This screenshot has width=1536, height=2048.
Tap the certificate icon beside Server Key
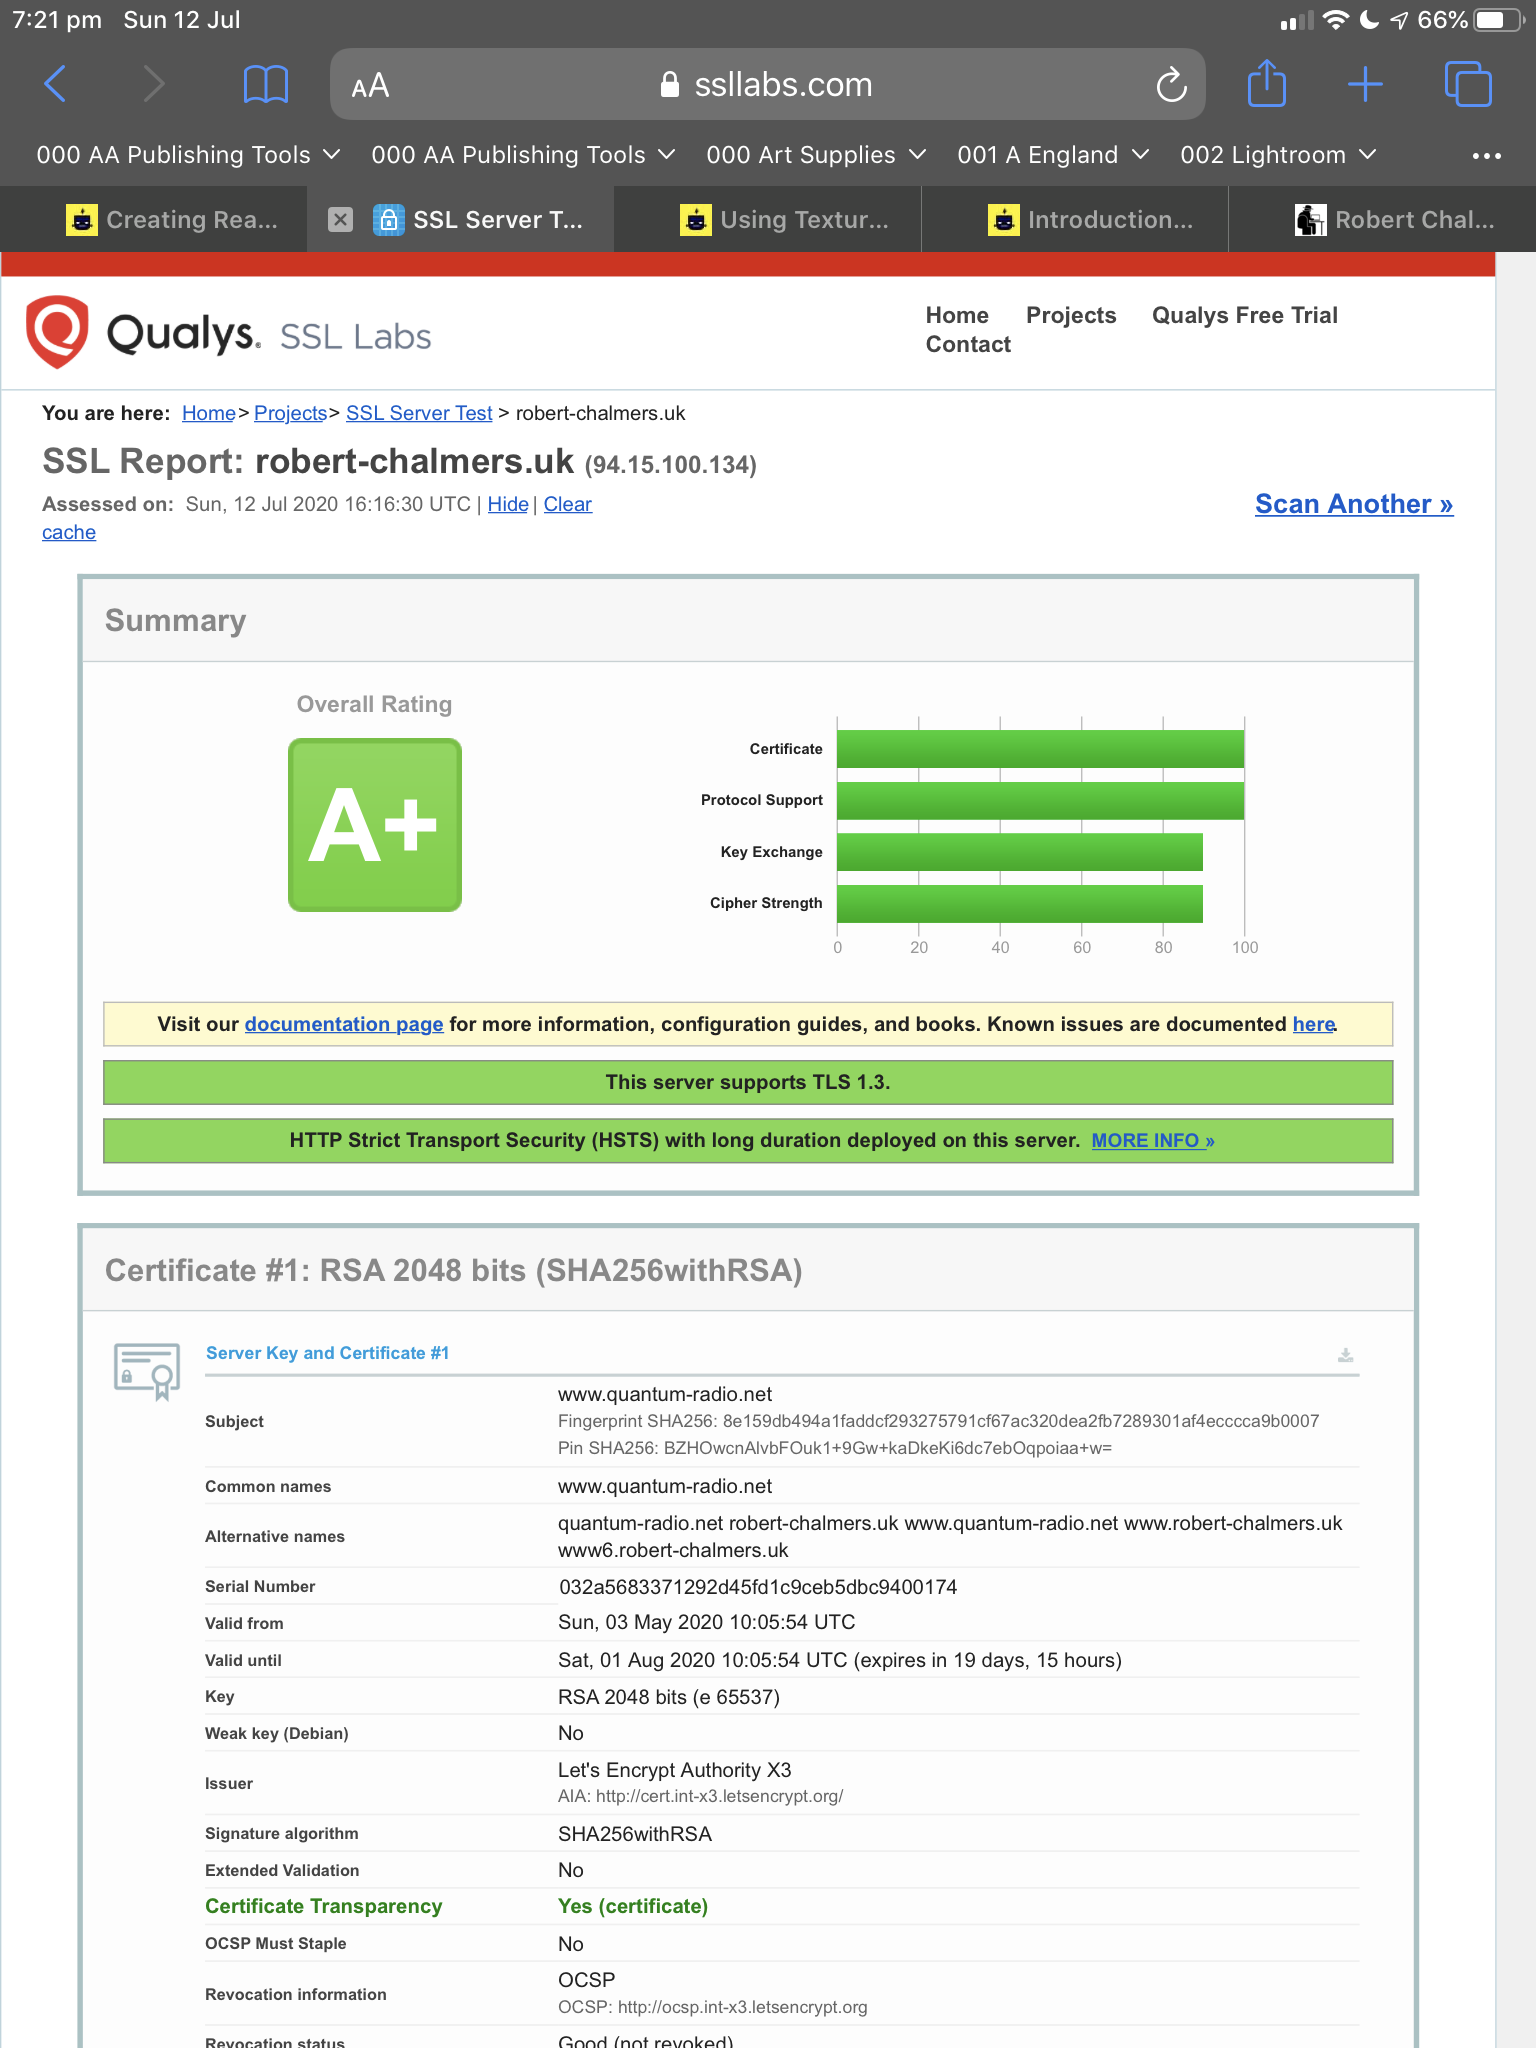(147, 1371)
